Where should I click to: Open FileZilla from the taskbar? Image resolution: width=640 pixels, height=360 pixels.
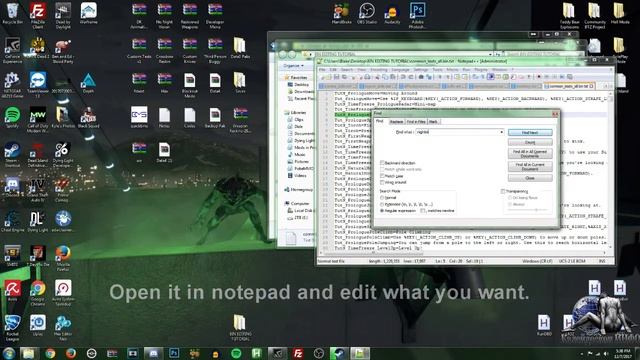[x=298, y=353]
